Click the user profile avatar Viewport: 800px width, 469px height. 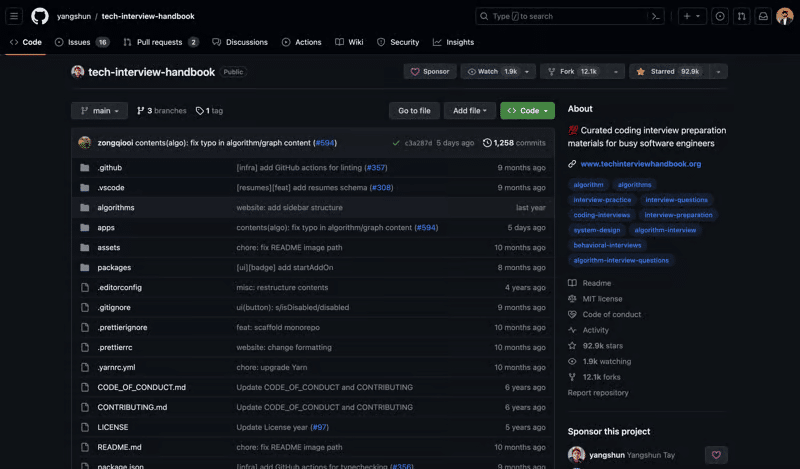click(x=785, y=16)
